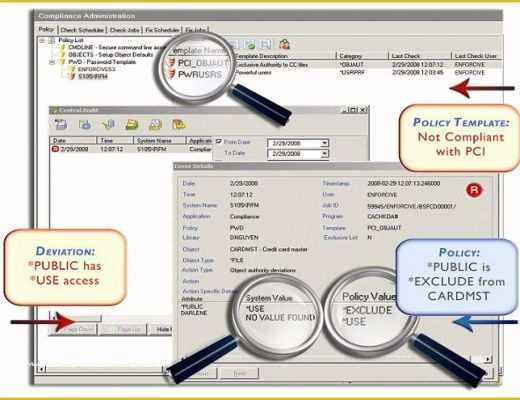Click the Attribute column header

[x=192, y=299]
